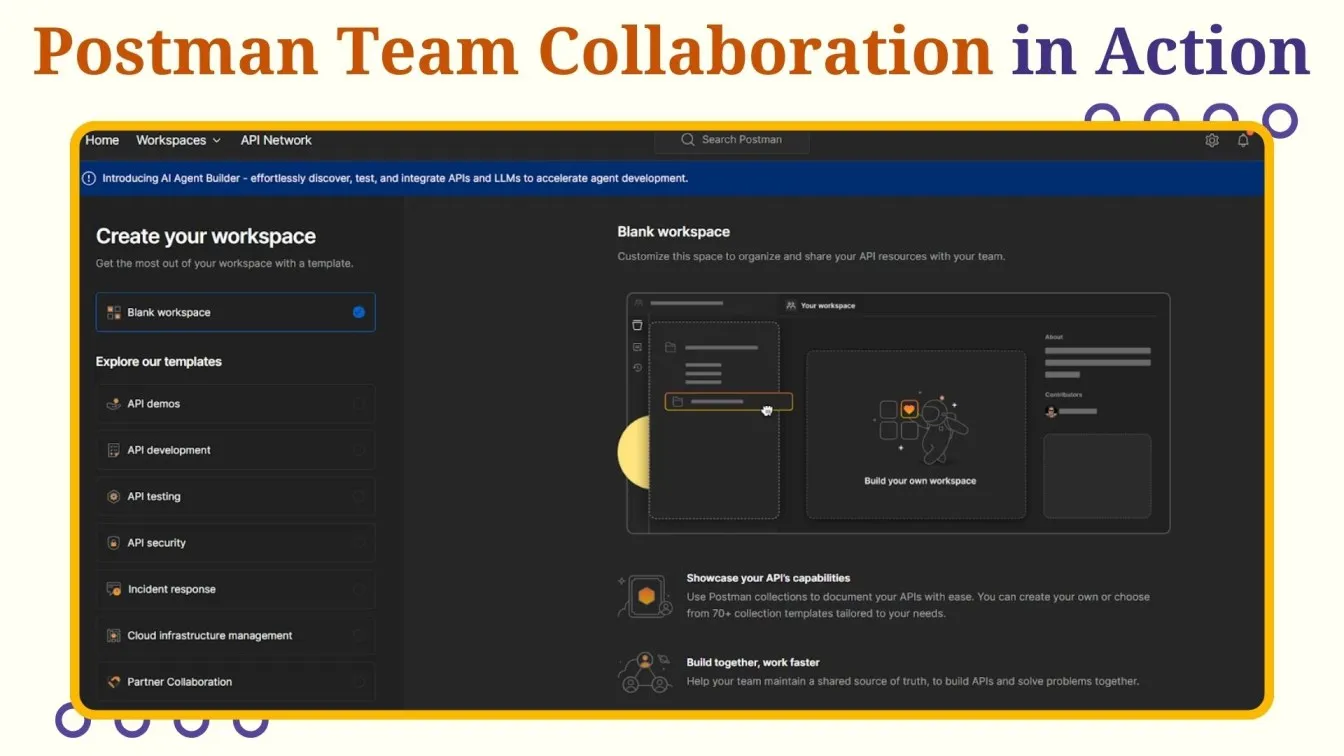Go to the Home menu item
1344x756 pixels.
[102, 140]
